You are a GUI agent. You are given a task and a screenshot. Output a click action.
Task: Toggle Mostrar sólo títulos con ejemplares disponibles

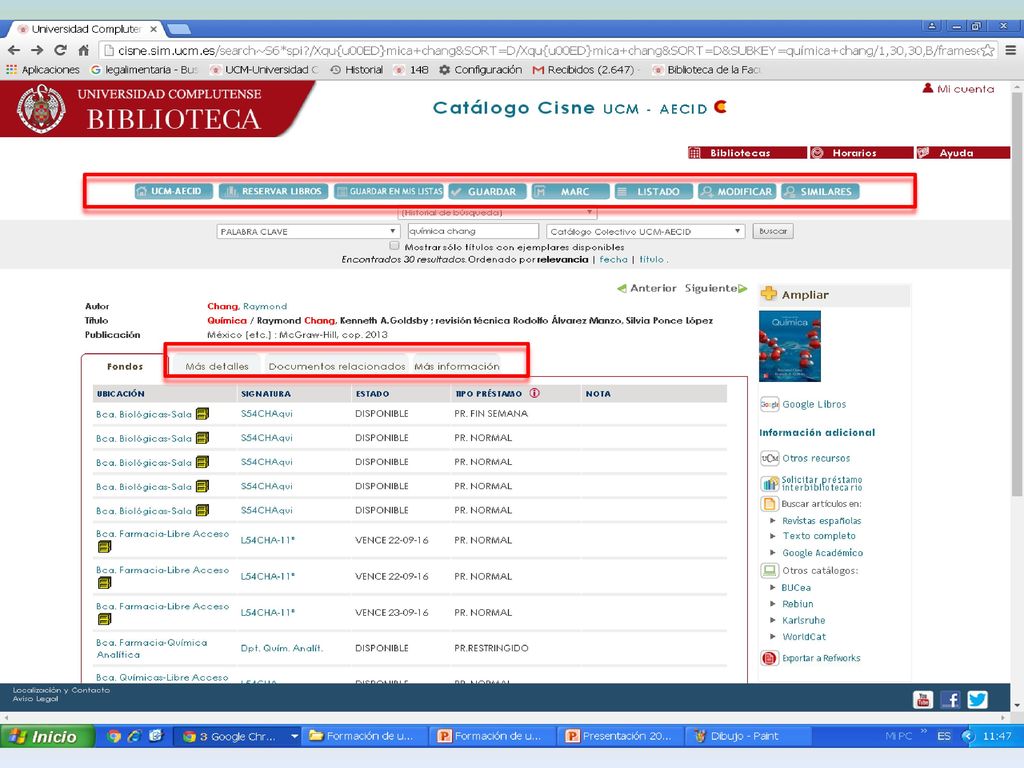click(x=394, y=246)
